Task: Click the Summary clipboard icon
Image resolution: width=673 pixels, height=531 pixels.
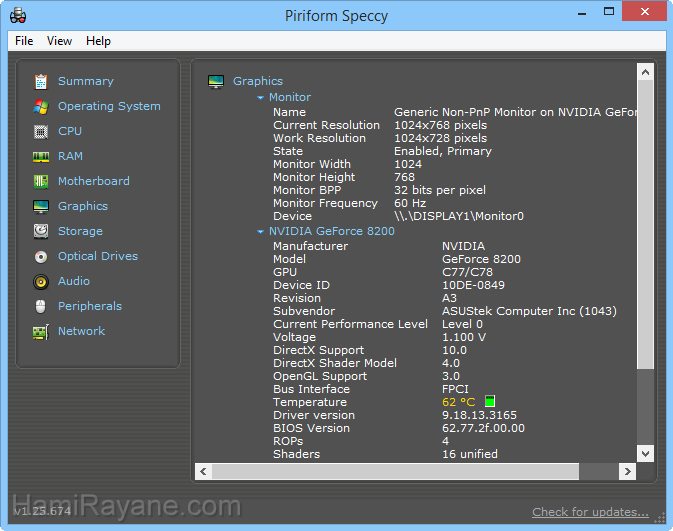Action: 41,82
